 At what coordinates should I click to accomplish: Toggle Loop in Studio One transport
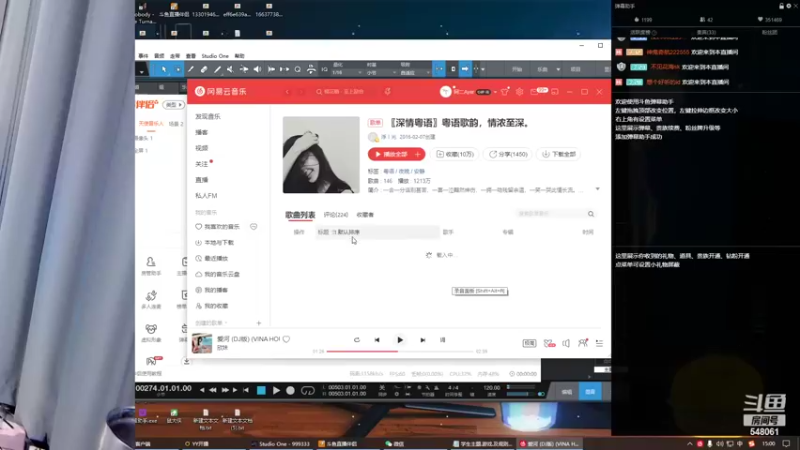coord(308,391)
